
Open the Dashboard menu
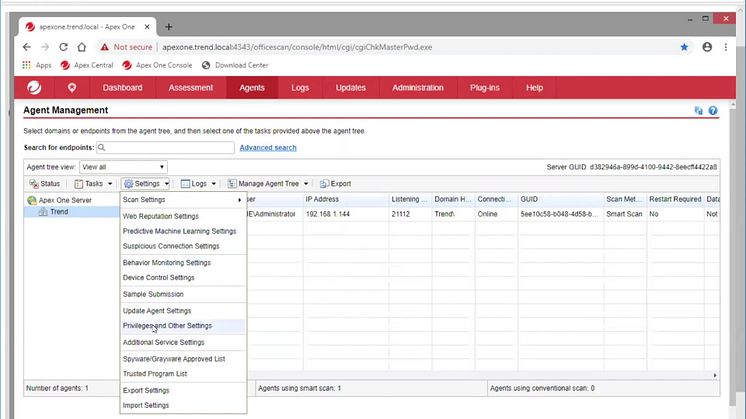click(x=122, y=88)
